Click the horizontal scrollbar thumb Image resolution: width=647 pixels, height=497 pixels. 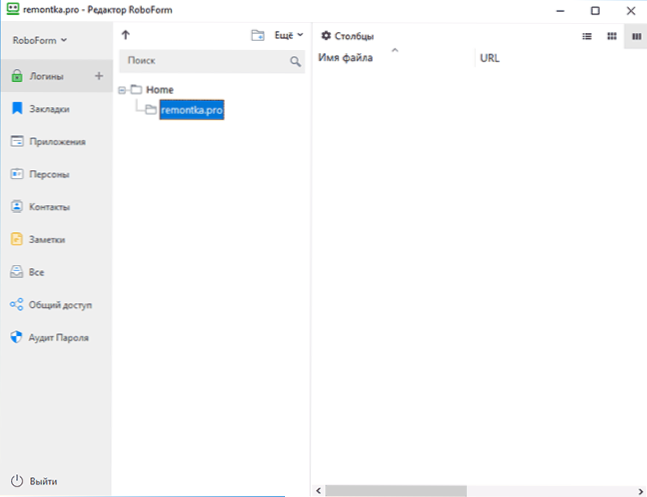(396, 491)
